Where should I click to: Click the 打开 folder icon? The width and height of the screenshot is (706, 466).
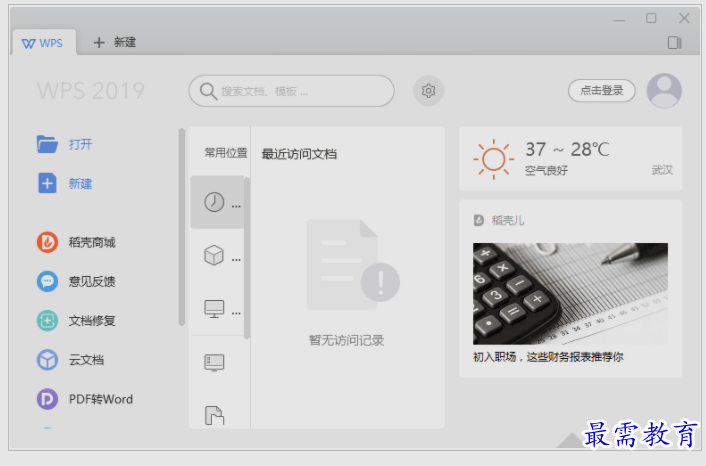[47, 144]
